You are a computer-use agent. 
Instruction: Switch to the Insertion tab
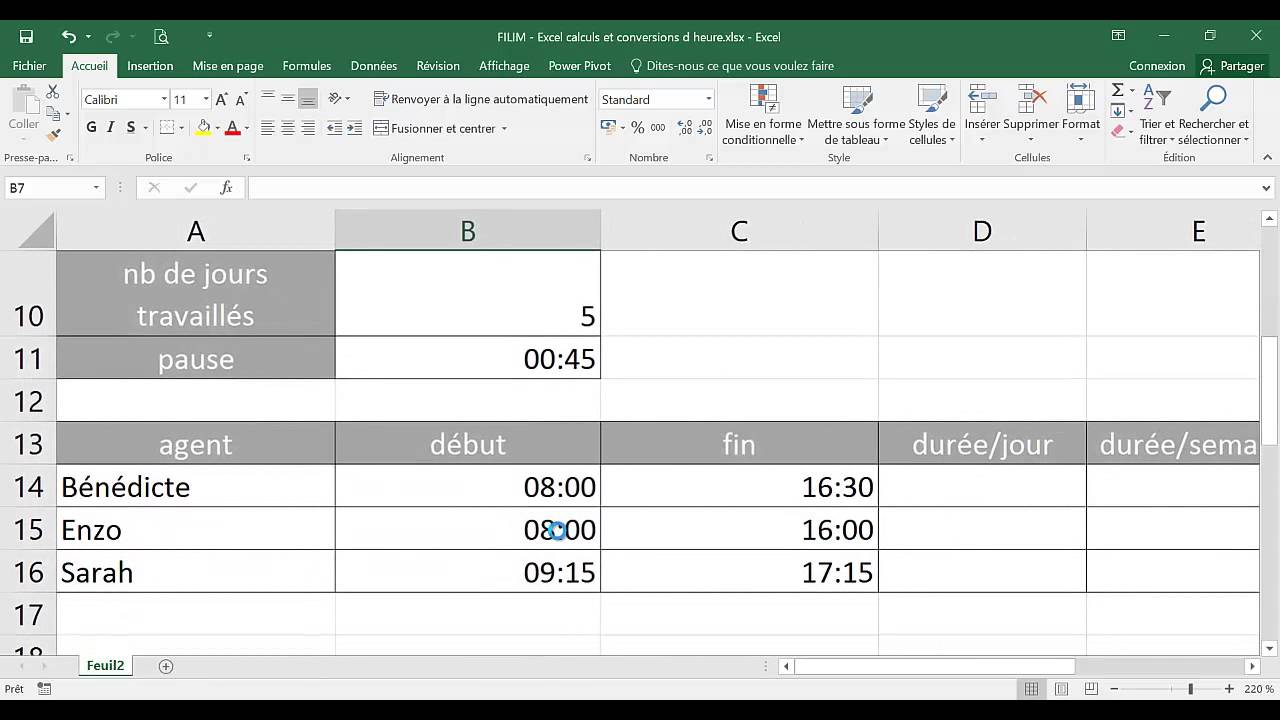point(150,66)
